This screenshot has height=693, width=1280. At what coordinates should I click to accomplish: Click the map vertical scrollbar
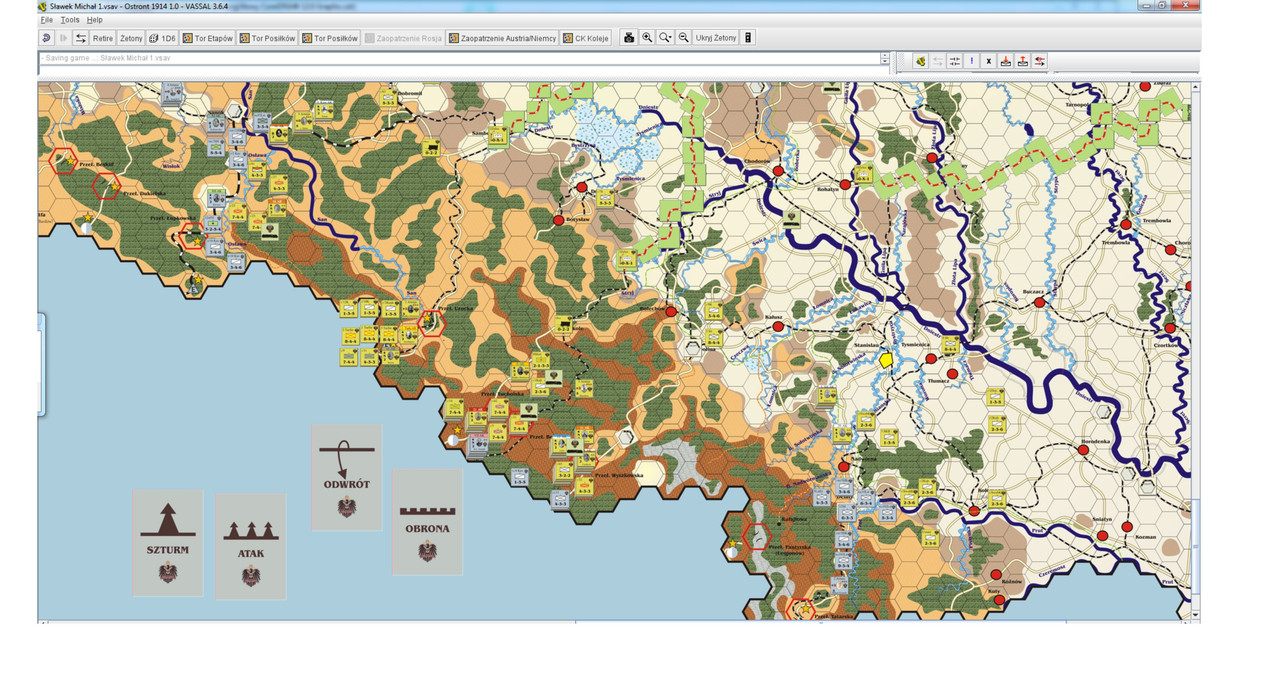[x=1196, y=352]
